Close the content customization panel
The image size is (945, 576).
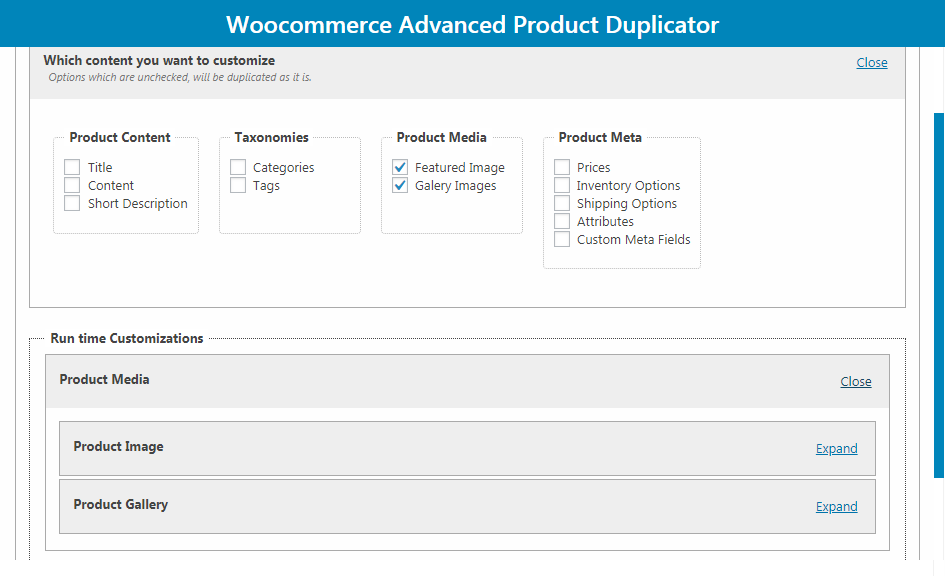[871, 63]
